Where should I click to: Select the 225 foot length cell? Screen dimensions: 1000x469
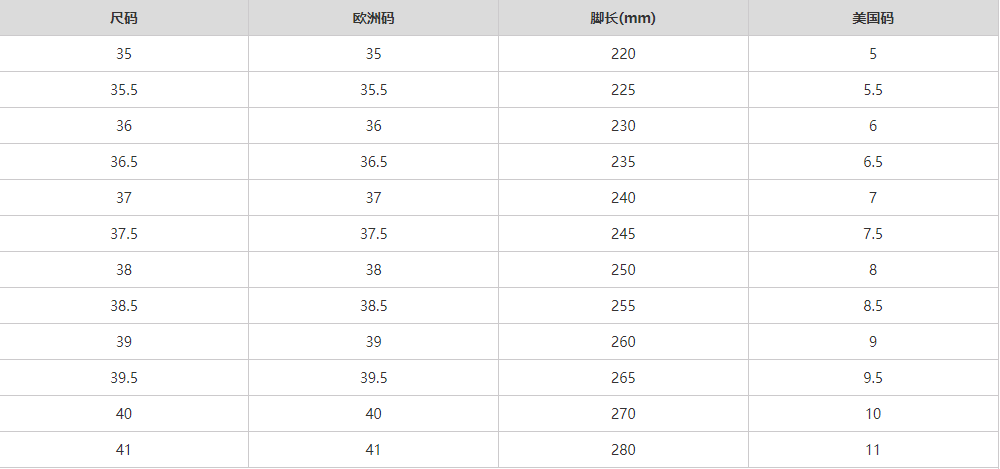click(x=623, y=90)
